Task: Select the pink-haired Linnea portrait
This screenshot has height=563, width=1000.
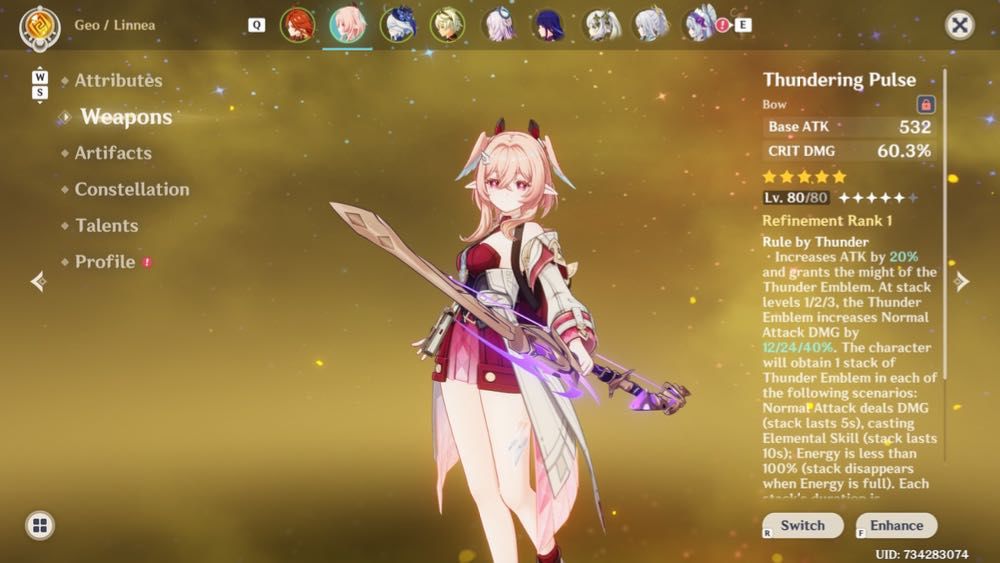Action: (x=348, y=24)
